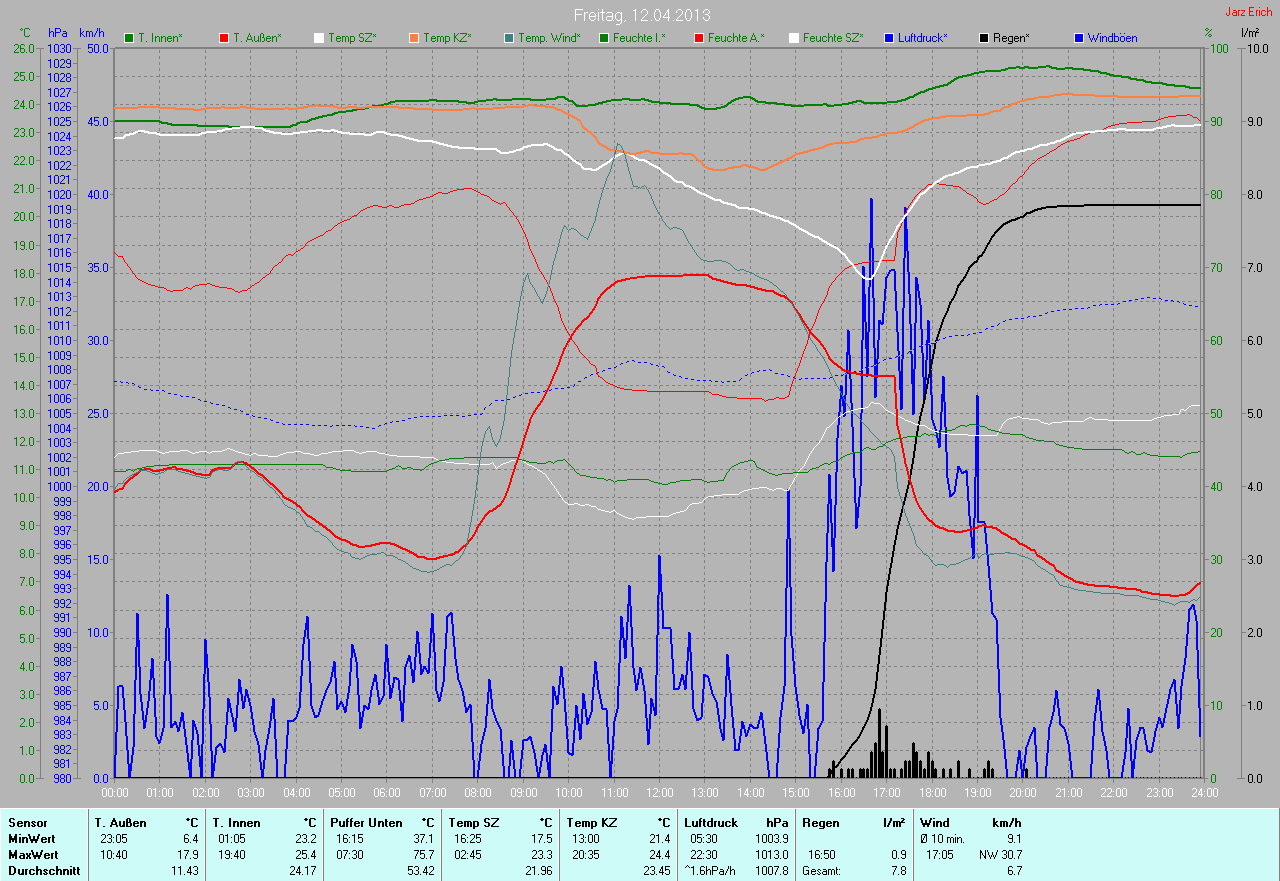Viewport: 1280px width, 881px height.
Task: Click the 18:00 time axis marker
Action: point(932,792)
